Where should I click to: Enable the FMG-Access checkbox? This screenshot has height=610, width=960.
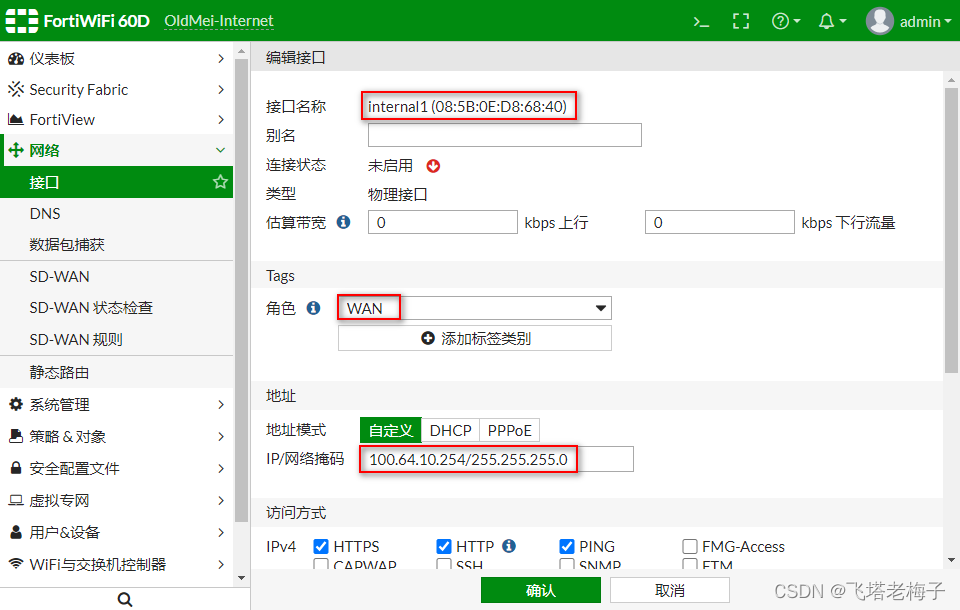point(690,546)
